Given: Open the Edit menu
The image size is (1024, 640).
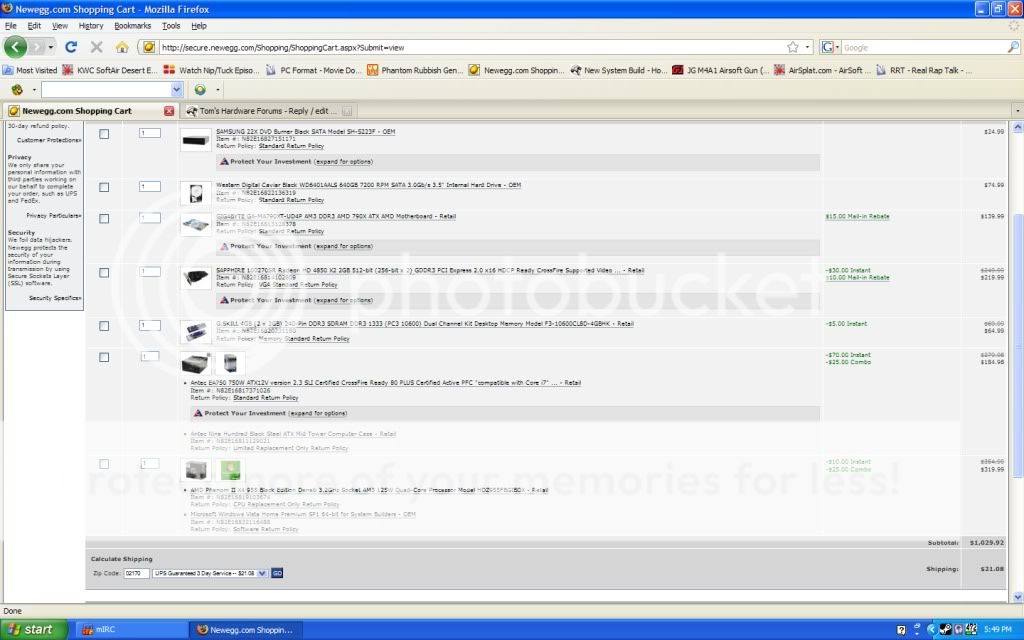Looking at the screenshot, I should point(34,25).
